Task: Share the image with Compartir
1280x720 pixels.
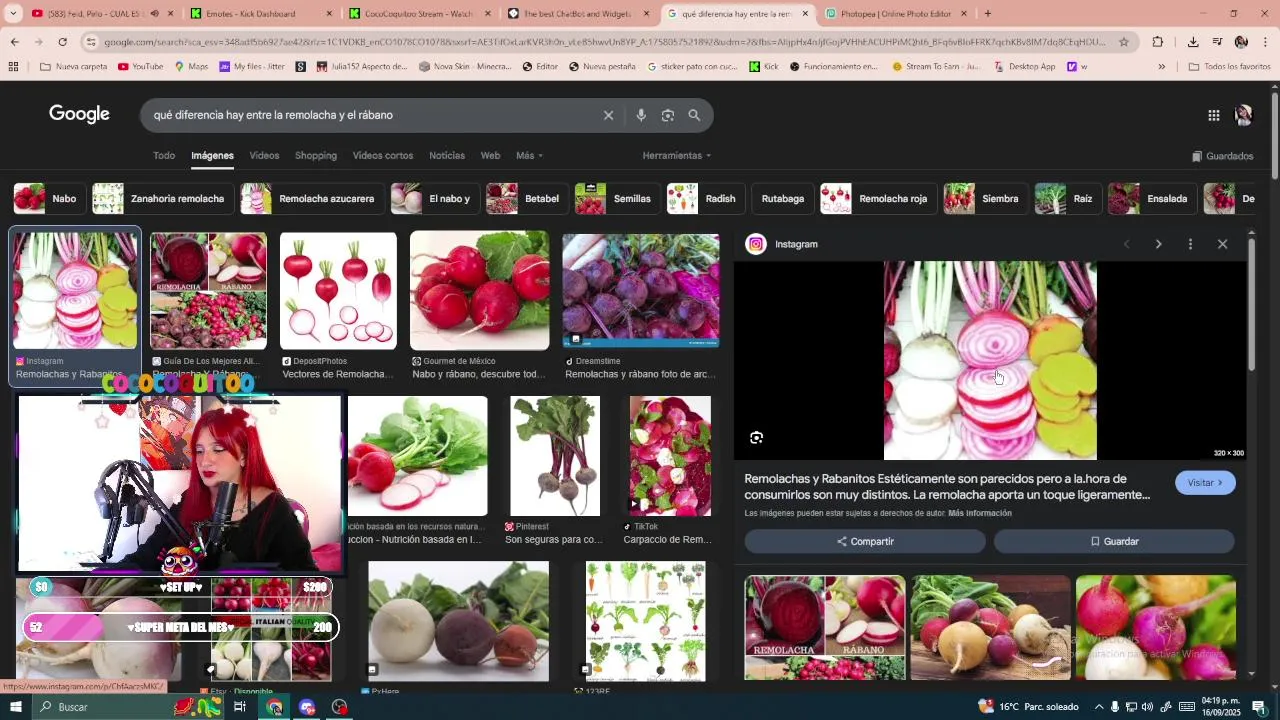Action: [x=865, y=541]
